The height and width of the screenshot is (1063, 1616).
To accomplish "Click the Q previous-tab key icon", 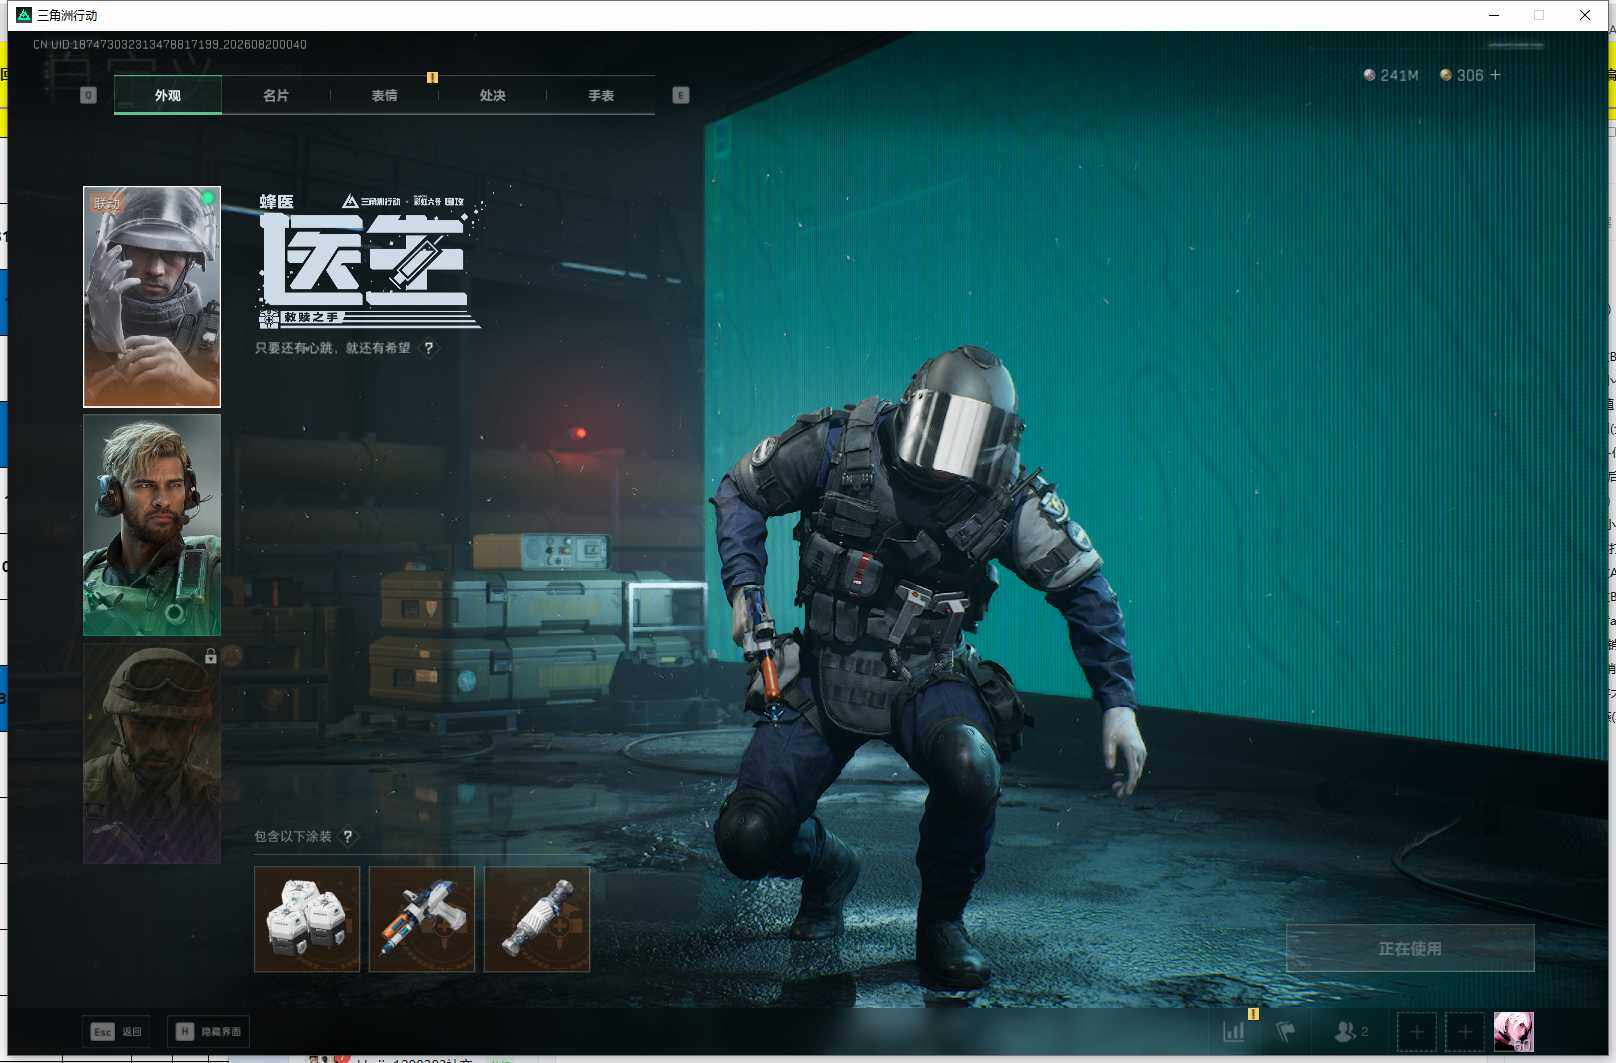I will [88, 95].
